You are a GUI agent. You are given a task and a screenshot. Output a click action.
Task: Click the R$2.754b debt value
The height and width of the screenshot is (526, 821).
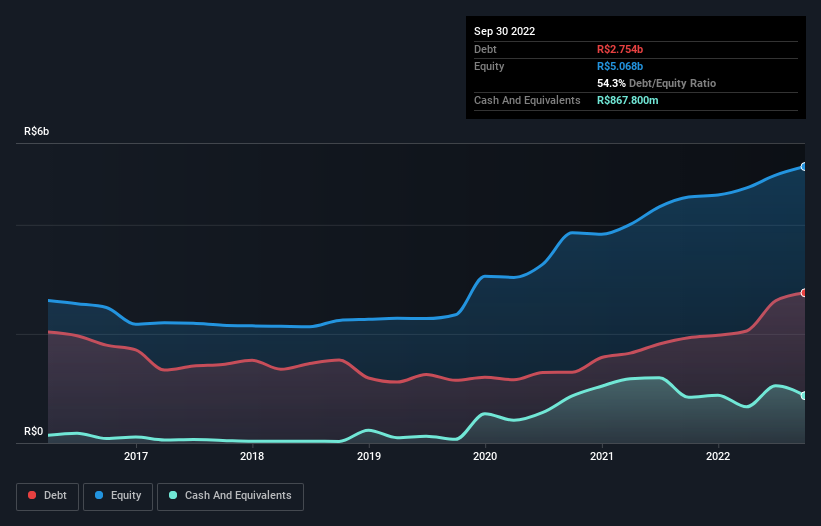(x=620, y=49)
